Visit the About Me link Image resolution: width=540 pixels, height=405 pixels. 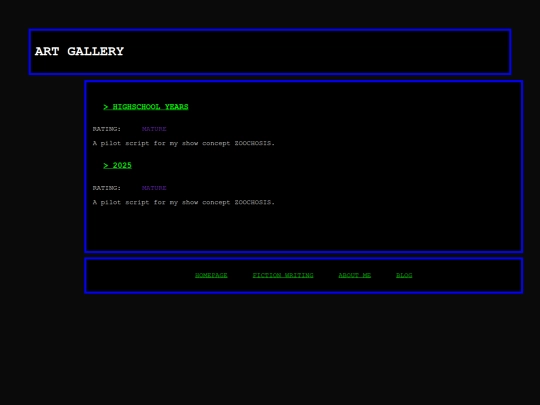point(354,275)
